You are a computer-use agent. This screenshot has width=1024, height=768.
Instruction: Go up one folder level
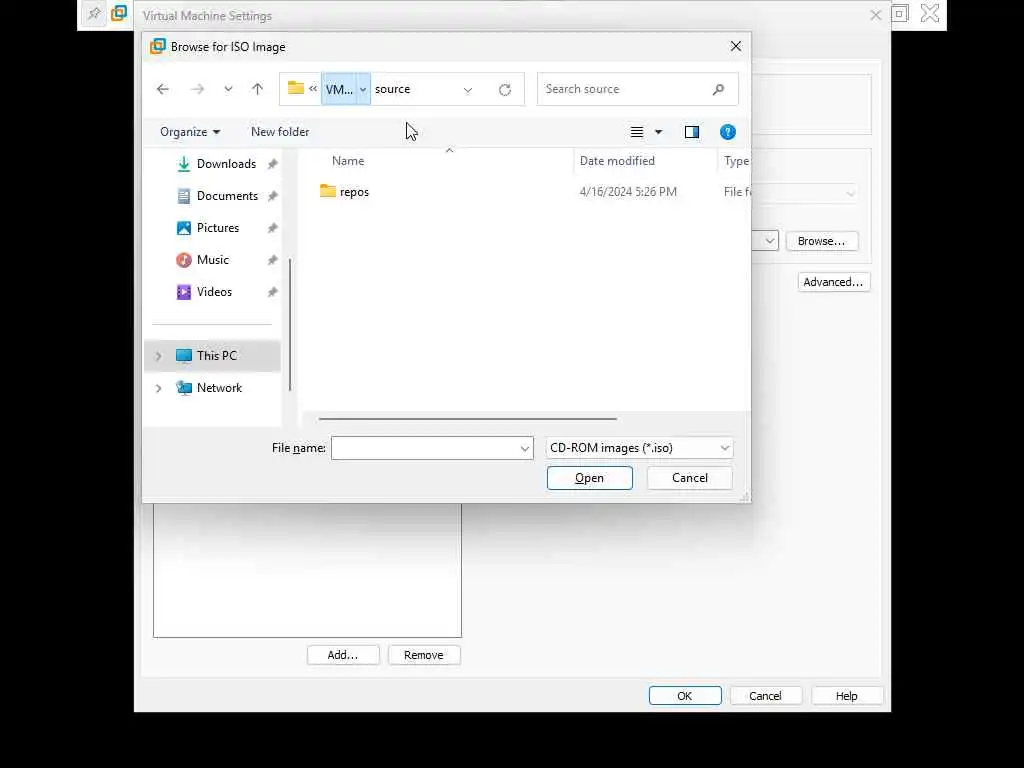(x=257, y=89)
